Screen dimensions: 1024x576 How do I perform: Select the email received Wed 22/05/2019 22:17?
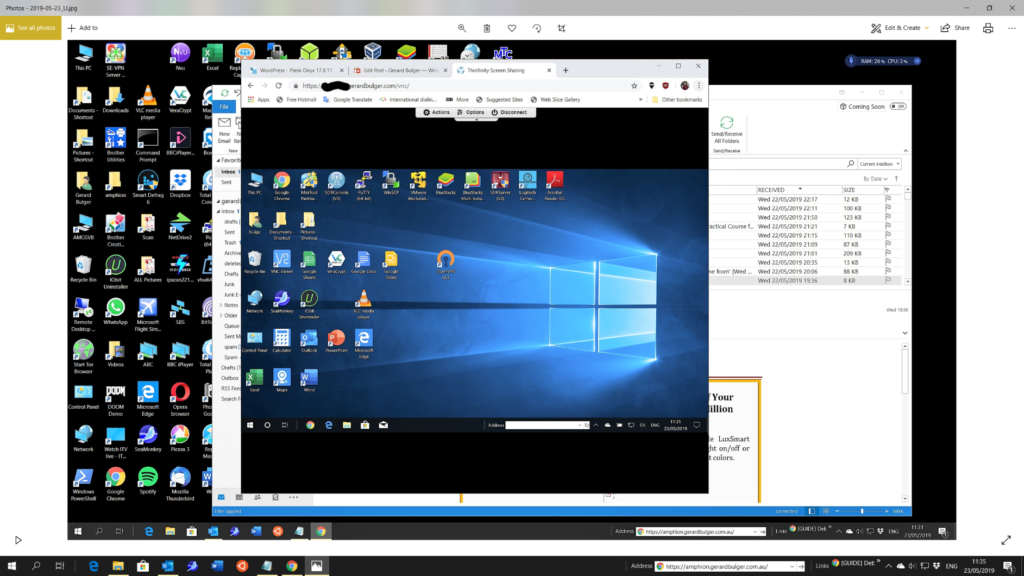[807, 199]
